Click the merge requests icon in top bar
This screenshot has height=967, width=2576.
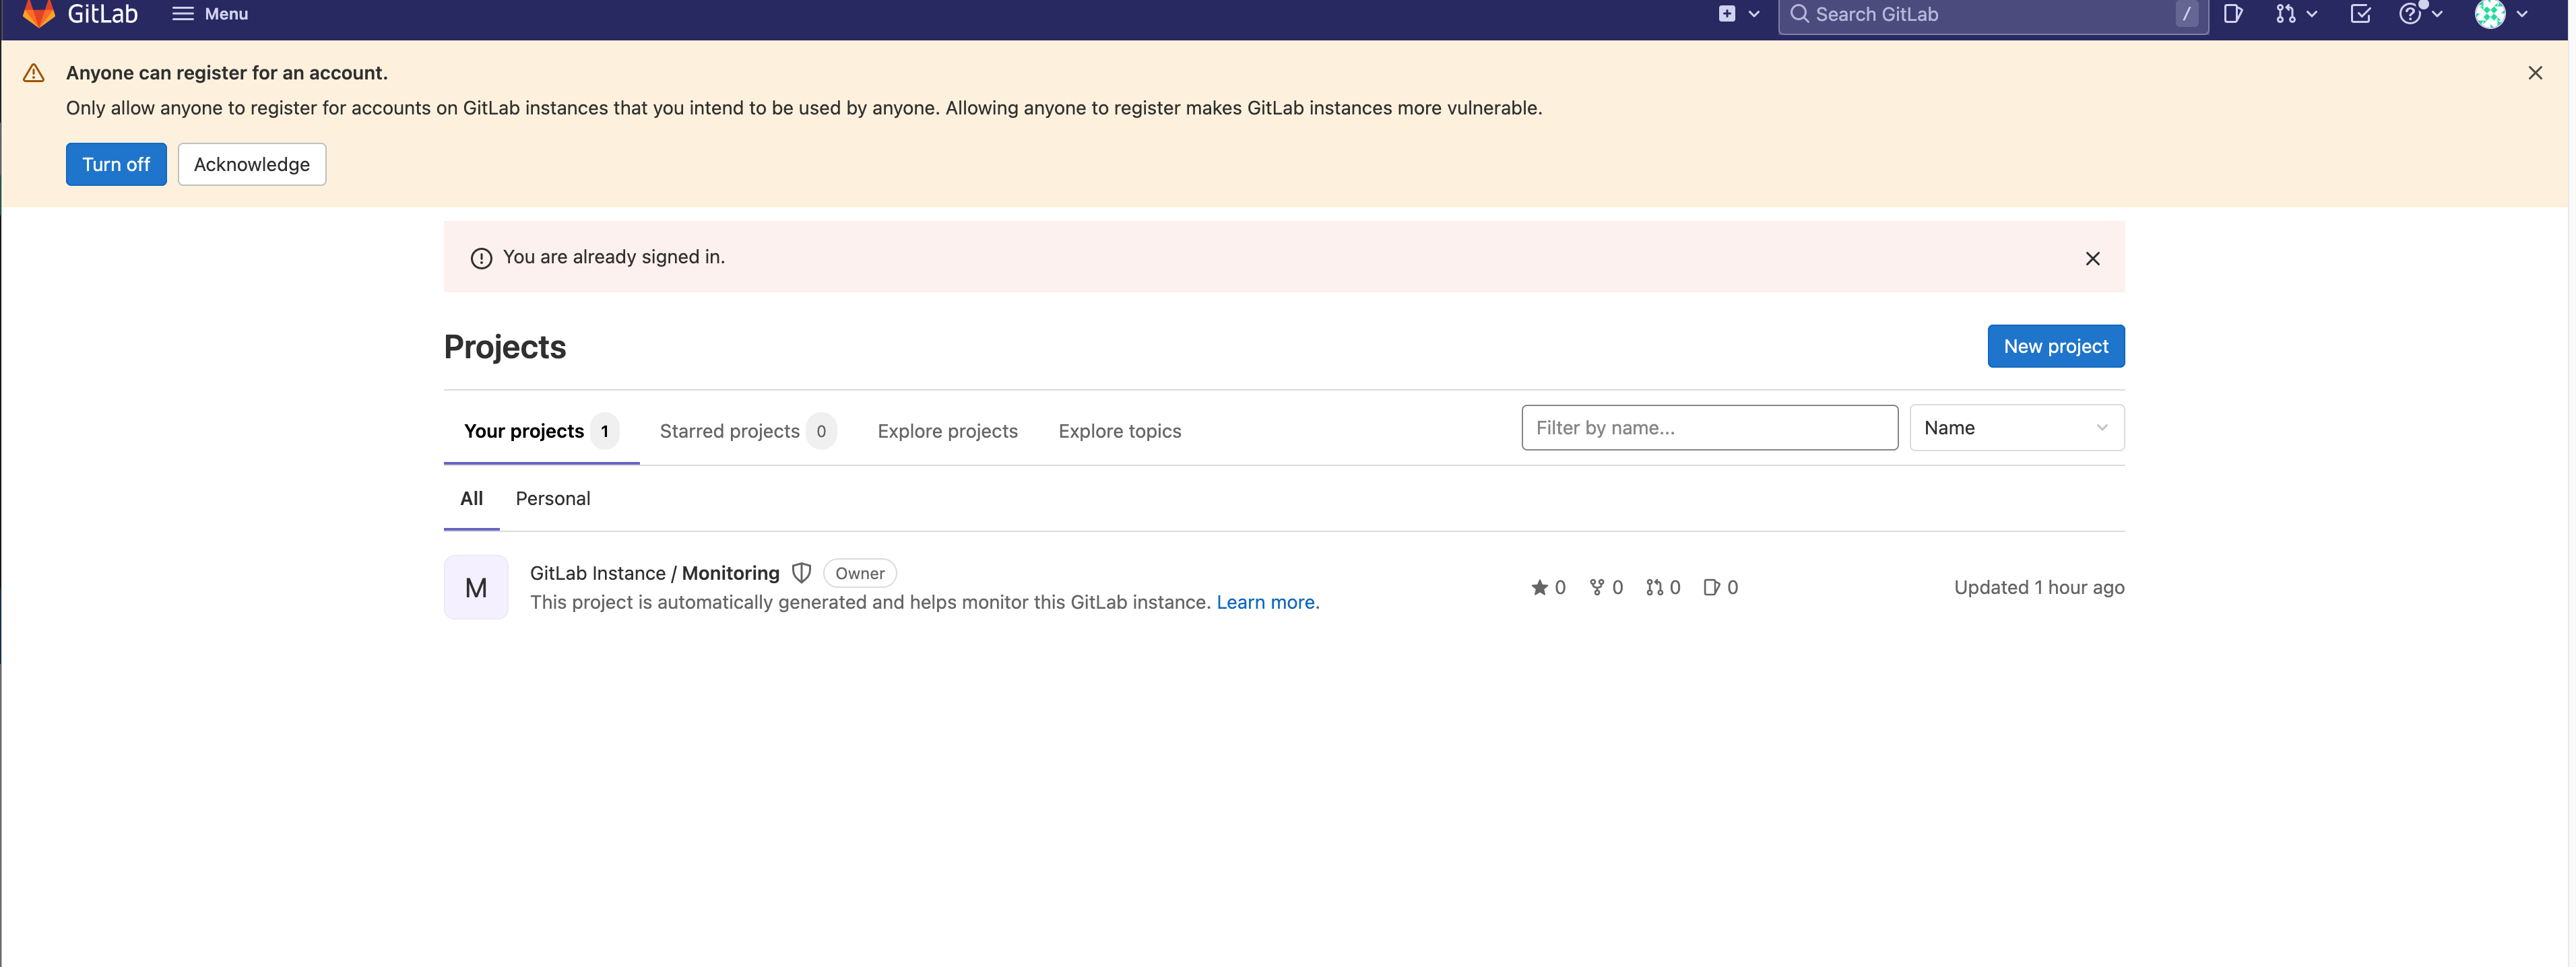pos(2287,14)
